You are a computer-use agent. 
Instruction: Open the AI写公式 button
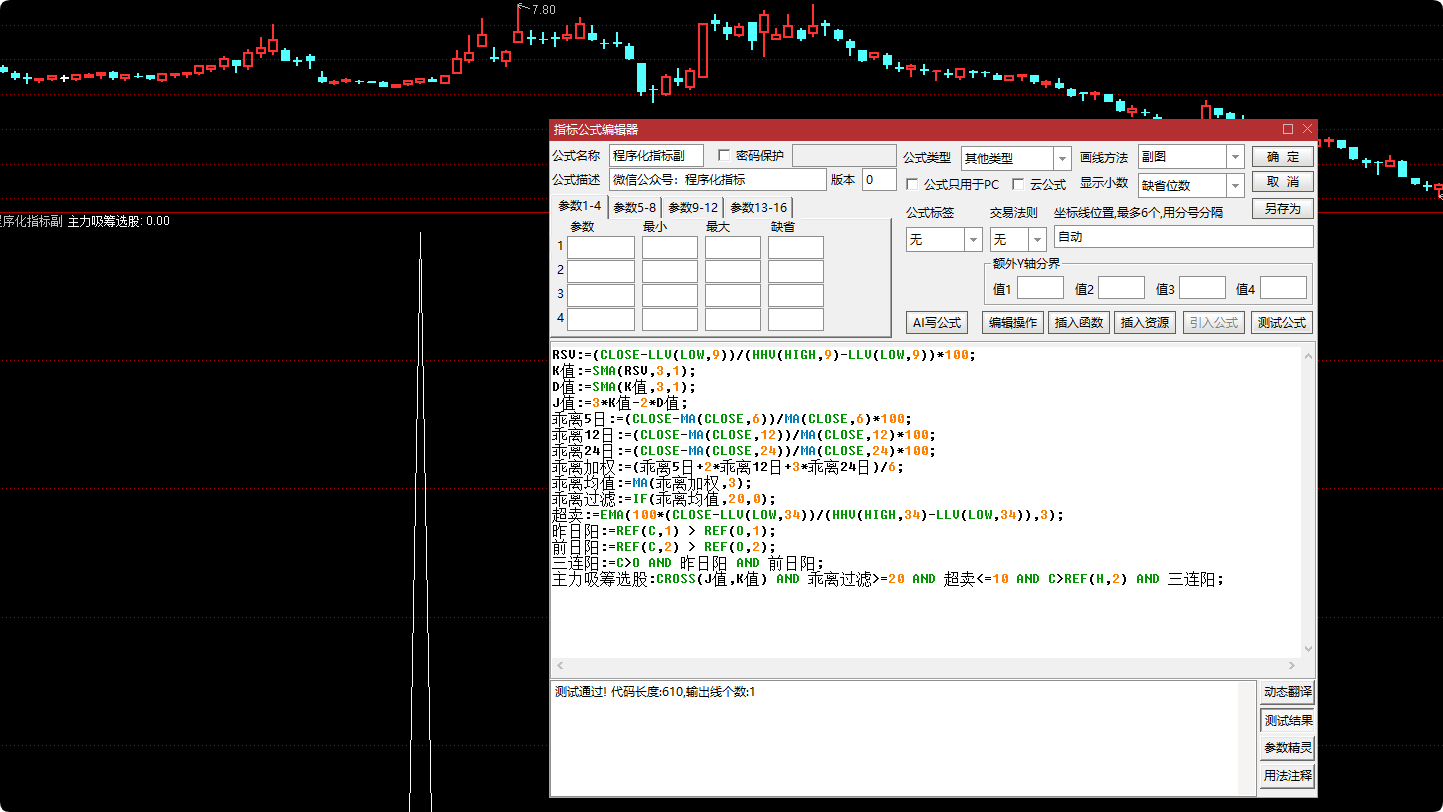[937, 323]
